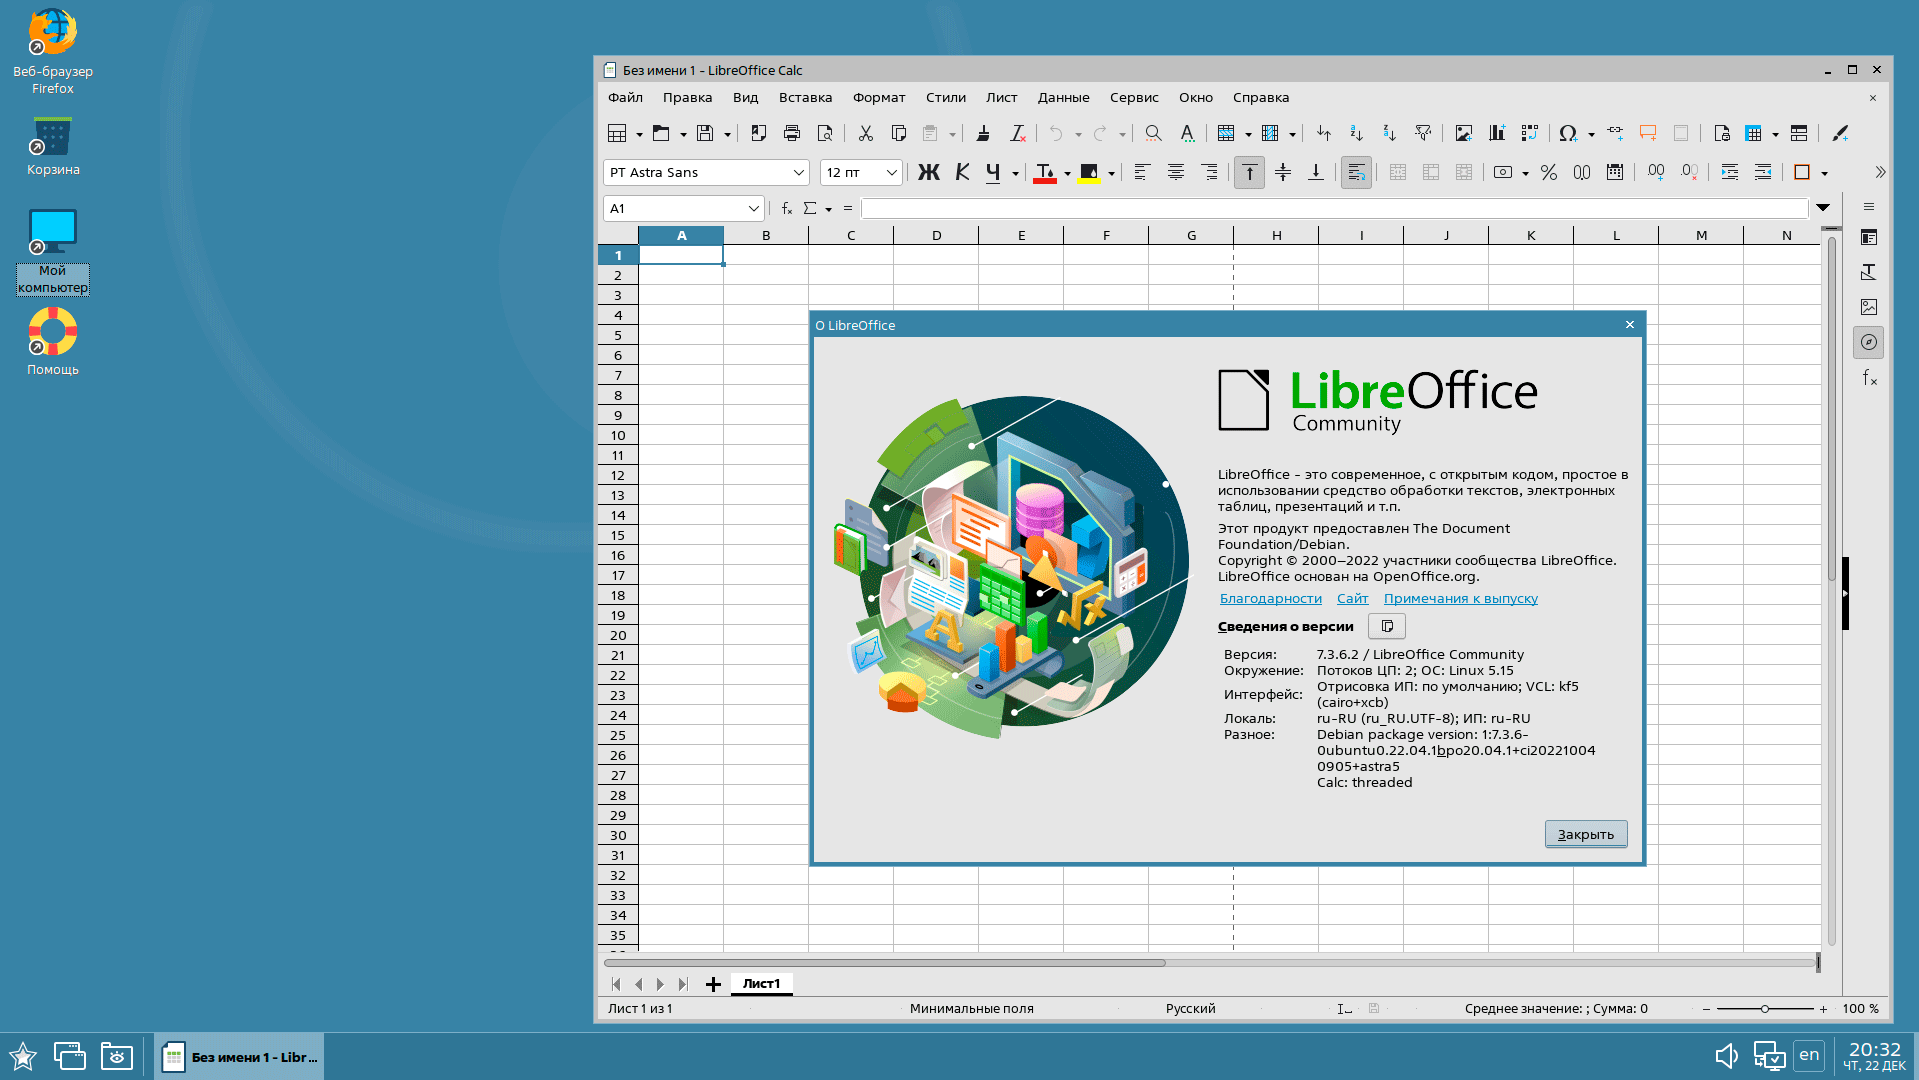Click the Insert Pivot Table icon
This screenshot has height=1080, width=1919.
pos(1530,133)
